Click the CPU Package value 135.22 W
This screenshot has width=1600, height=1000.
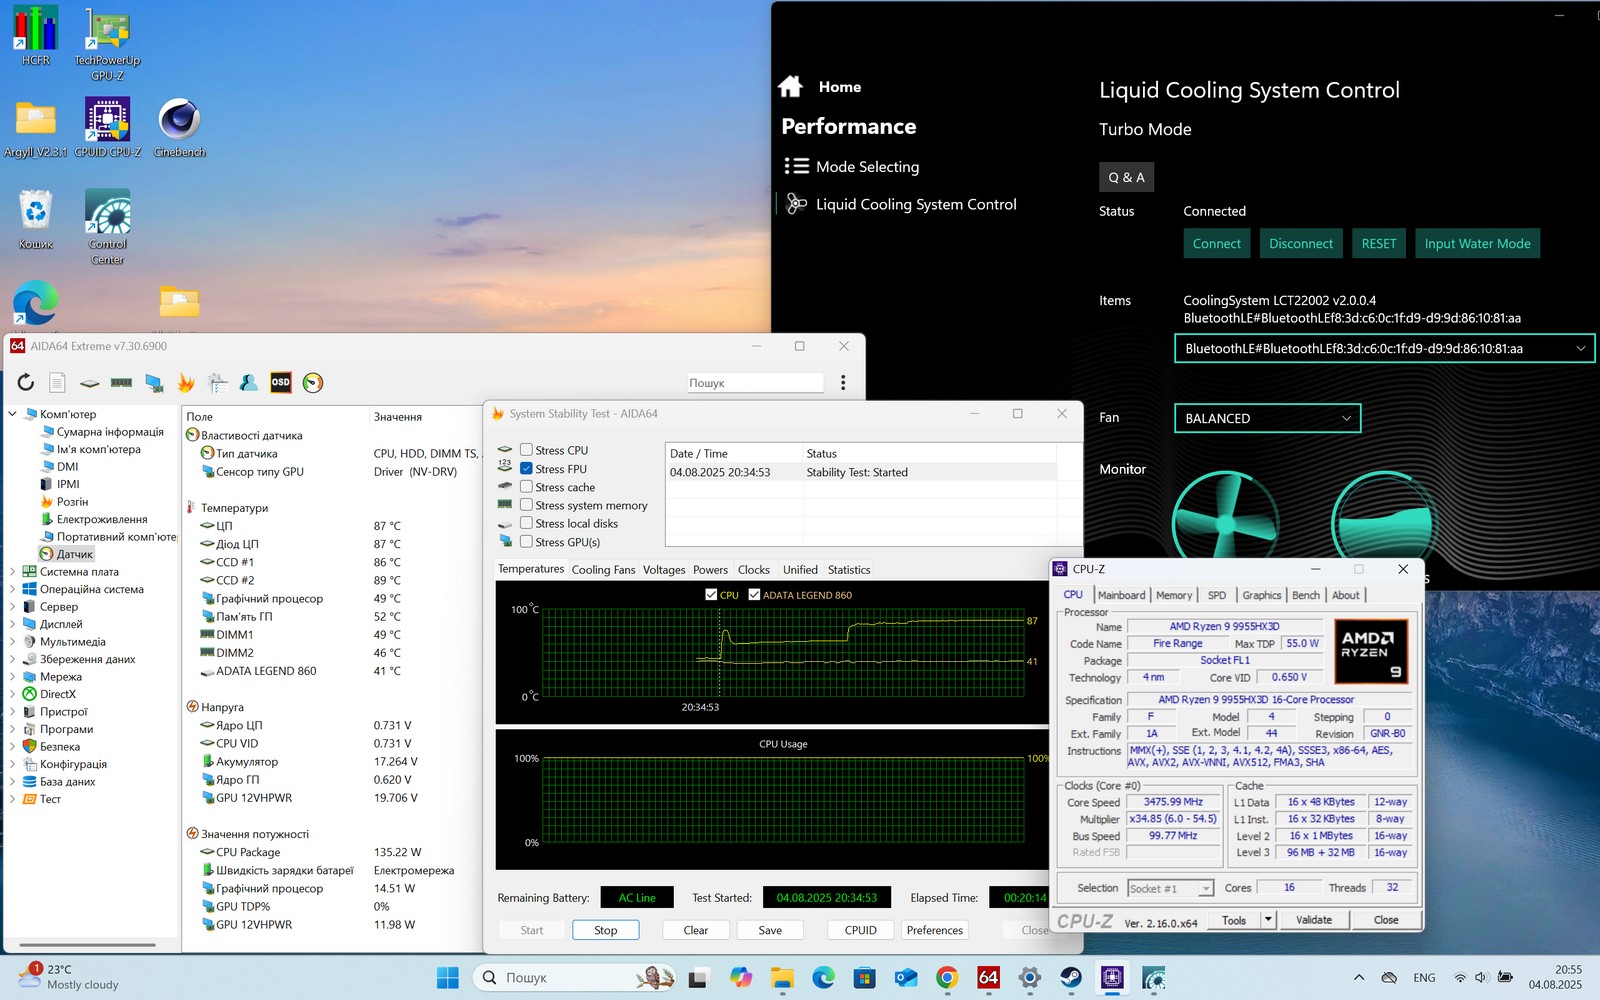click(398, 852)
